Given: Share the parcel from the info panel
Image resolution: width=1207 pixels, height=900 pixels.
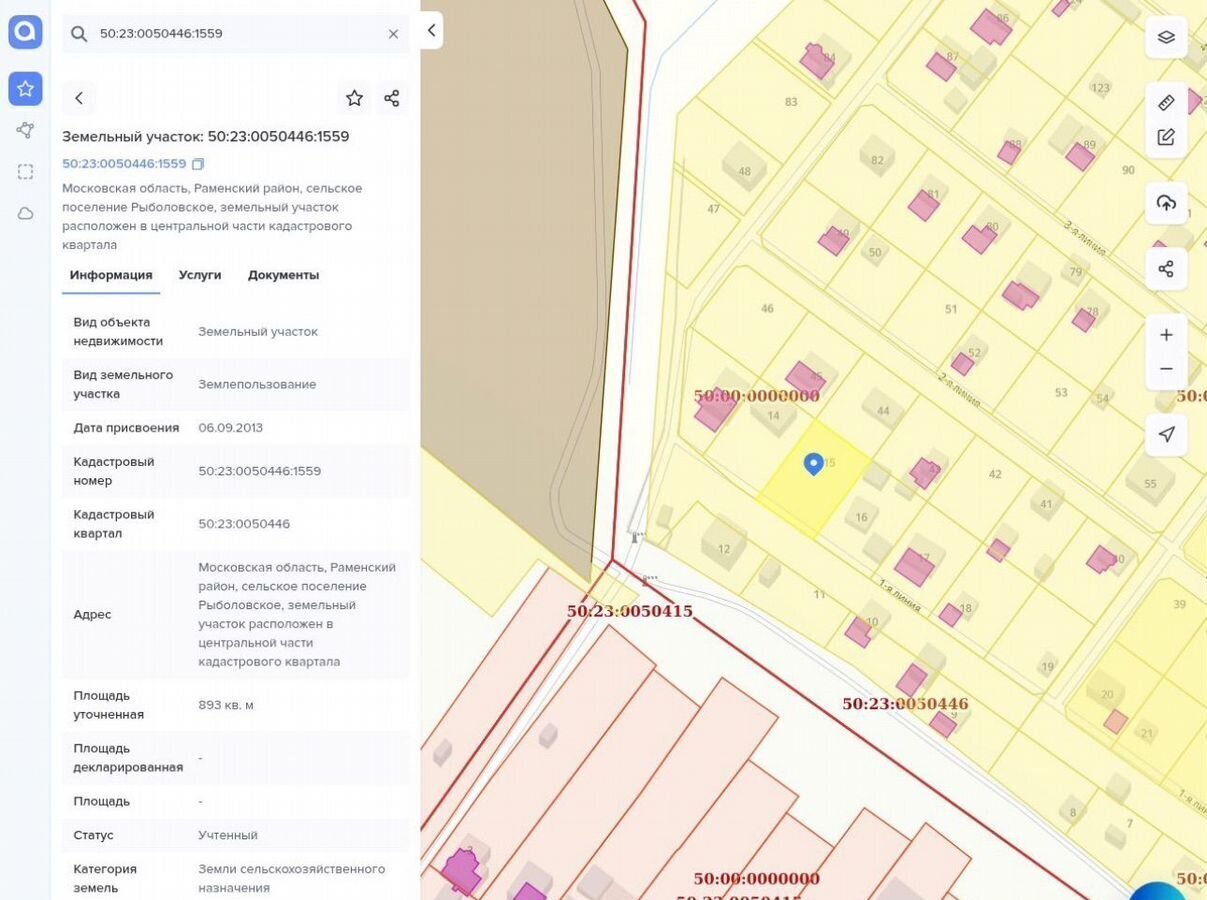Looking at the screenshot, I should 392,98.
